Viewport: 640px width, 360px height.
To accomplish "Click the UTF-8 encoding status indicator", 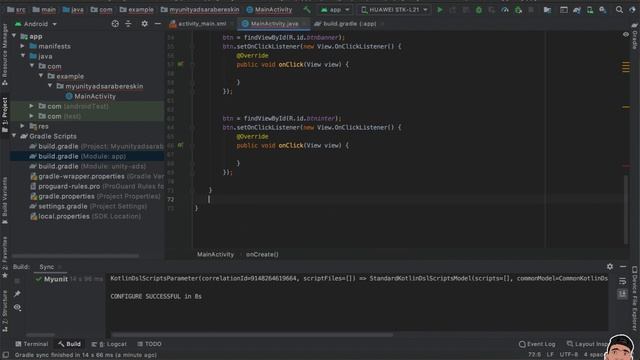I will tap(569, 355).
